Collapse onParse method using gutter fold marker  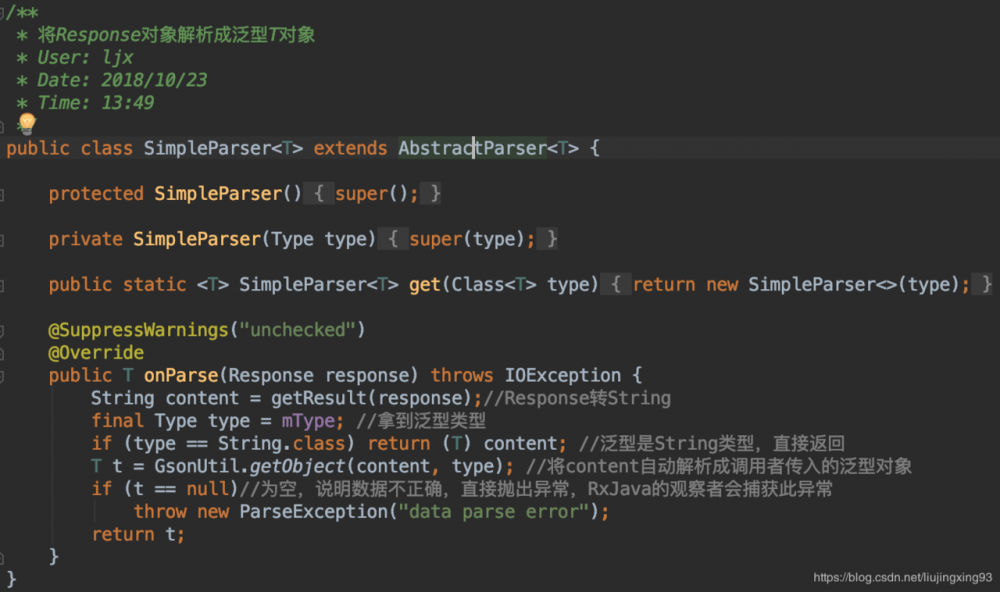tap(4, 376)
